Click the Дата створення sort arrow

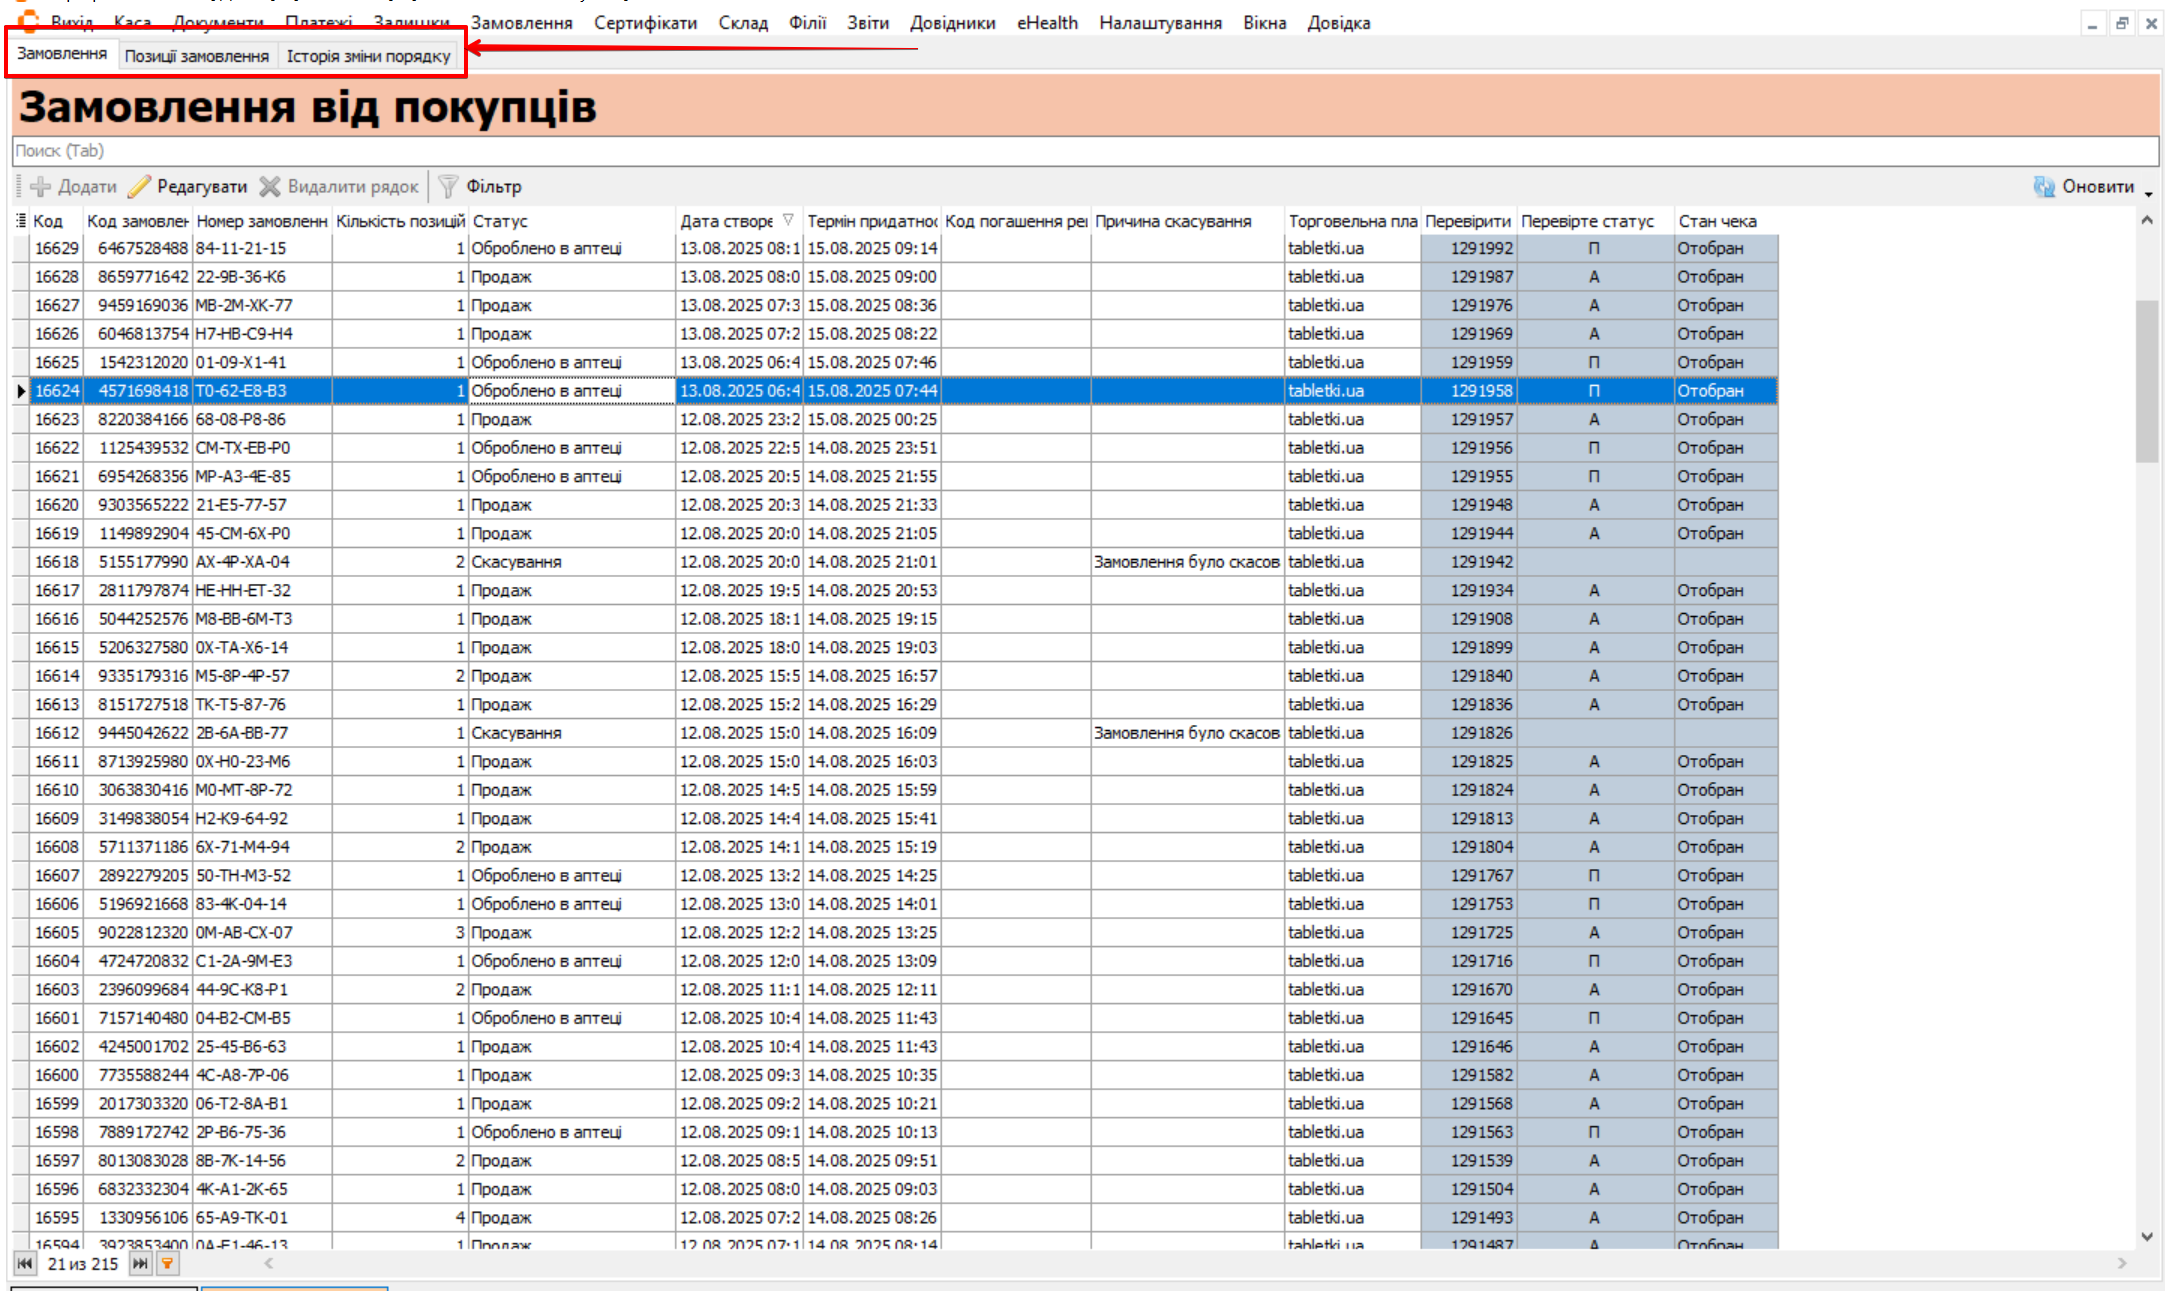coord(788,220)
